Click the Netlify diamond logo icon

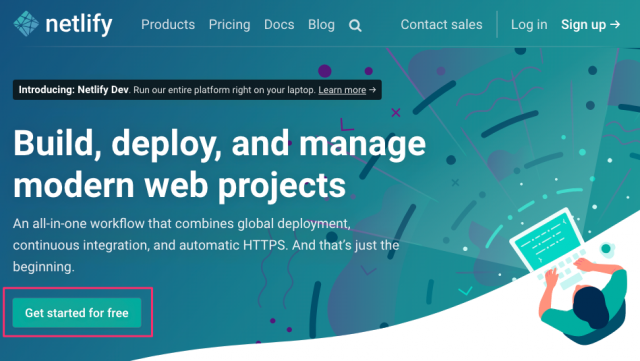(x=26, y=24)
